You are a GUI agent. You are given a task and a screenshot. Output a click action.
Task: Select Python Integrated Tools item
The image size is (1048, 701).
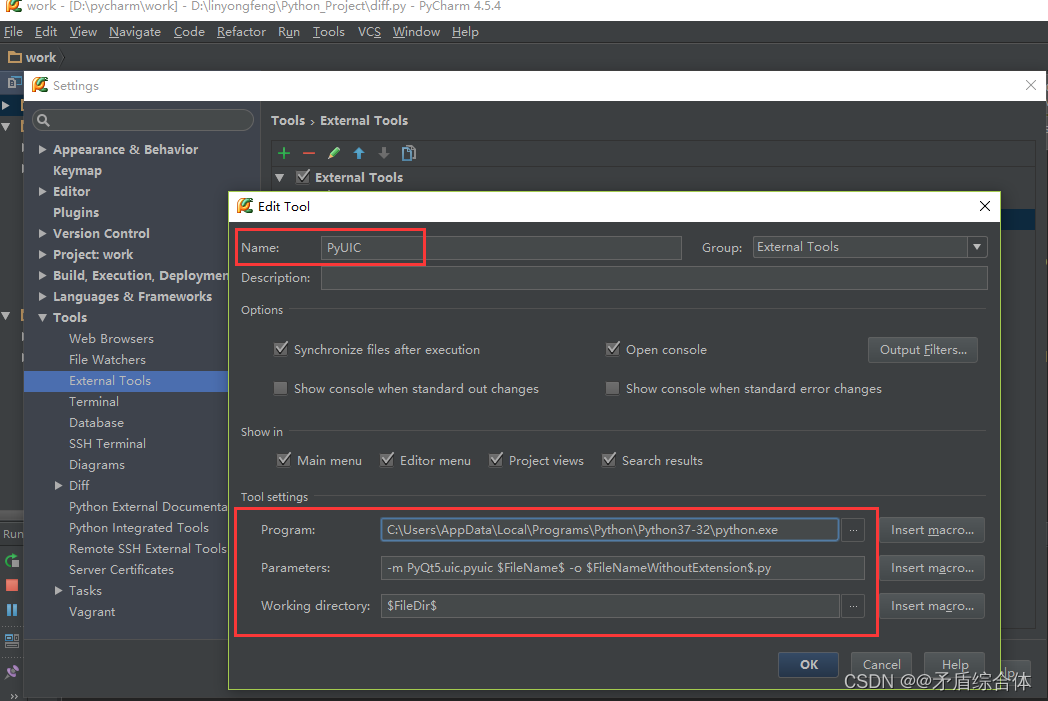139,528
